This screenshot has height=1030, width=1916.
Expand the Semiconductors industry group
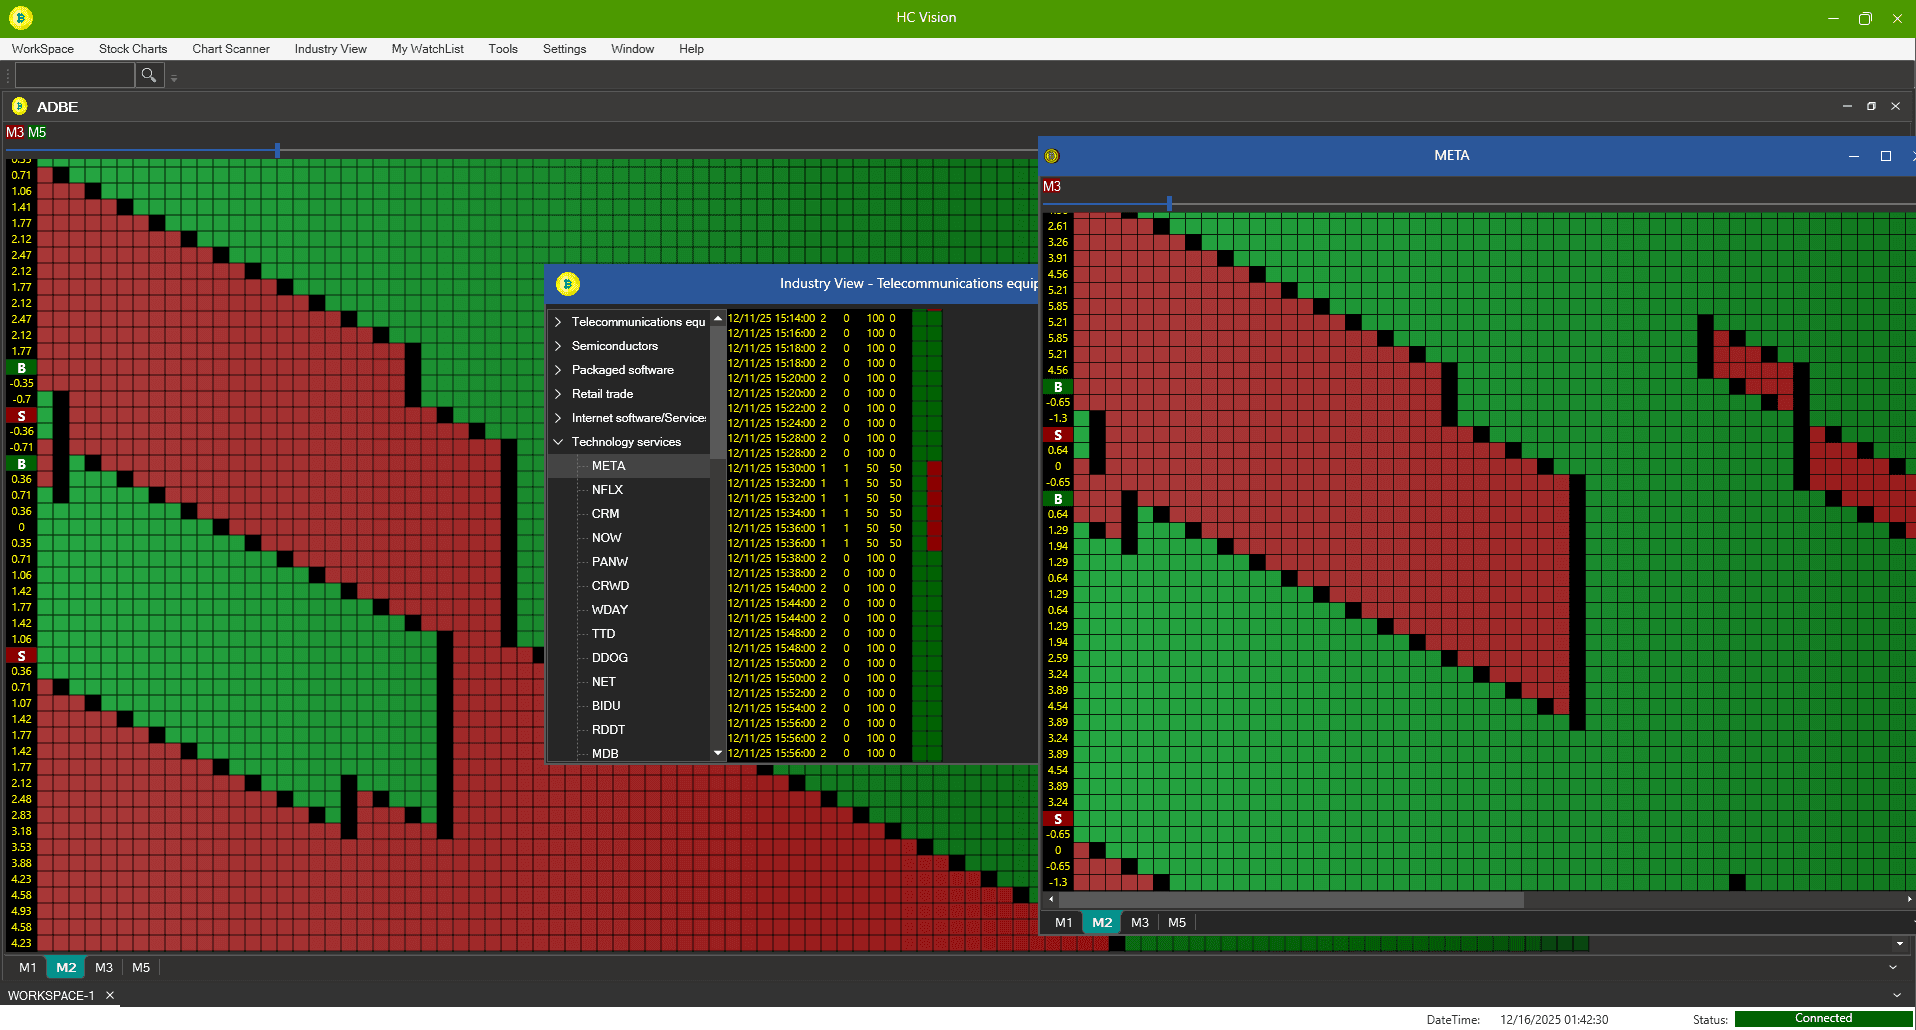point(558,346)
